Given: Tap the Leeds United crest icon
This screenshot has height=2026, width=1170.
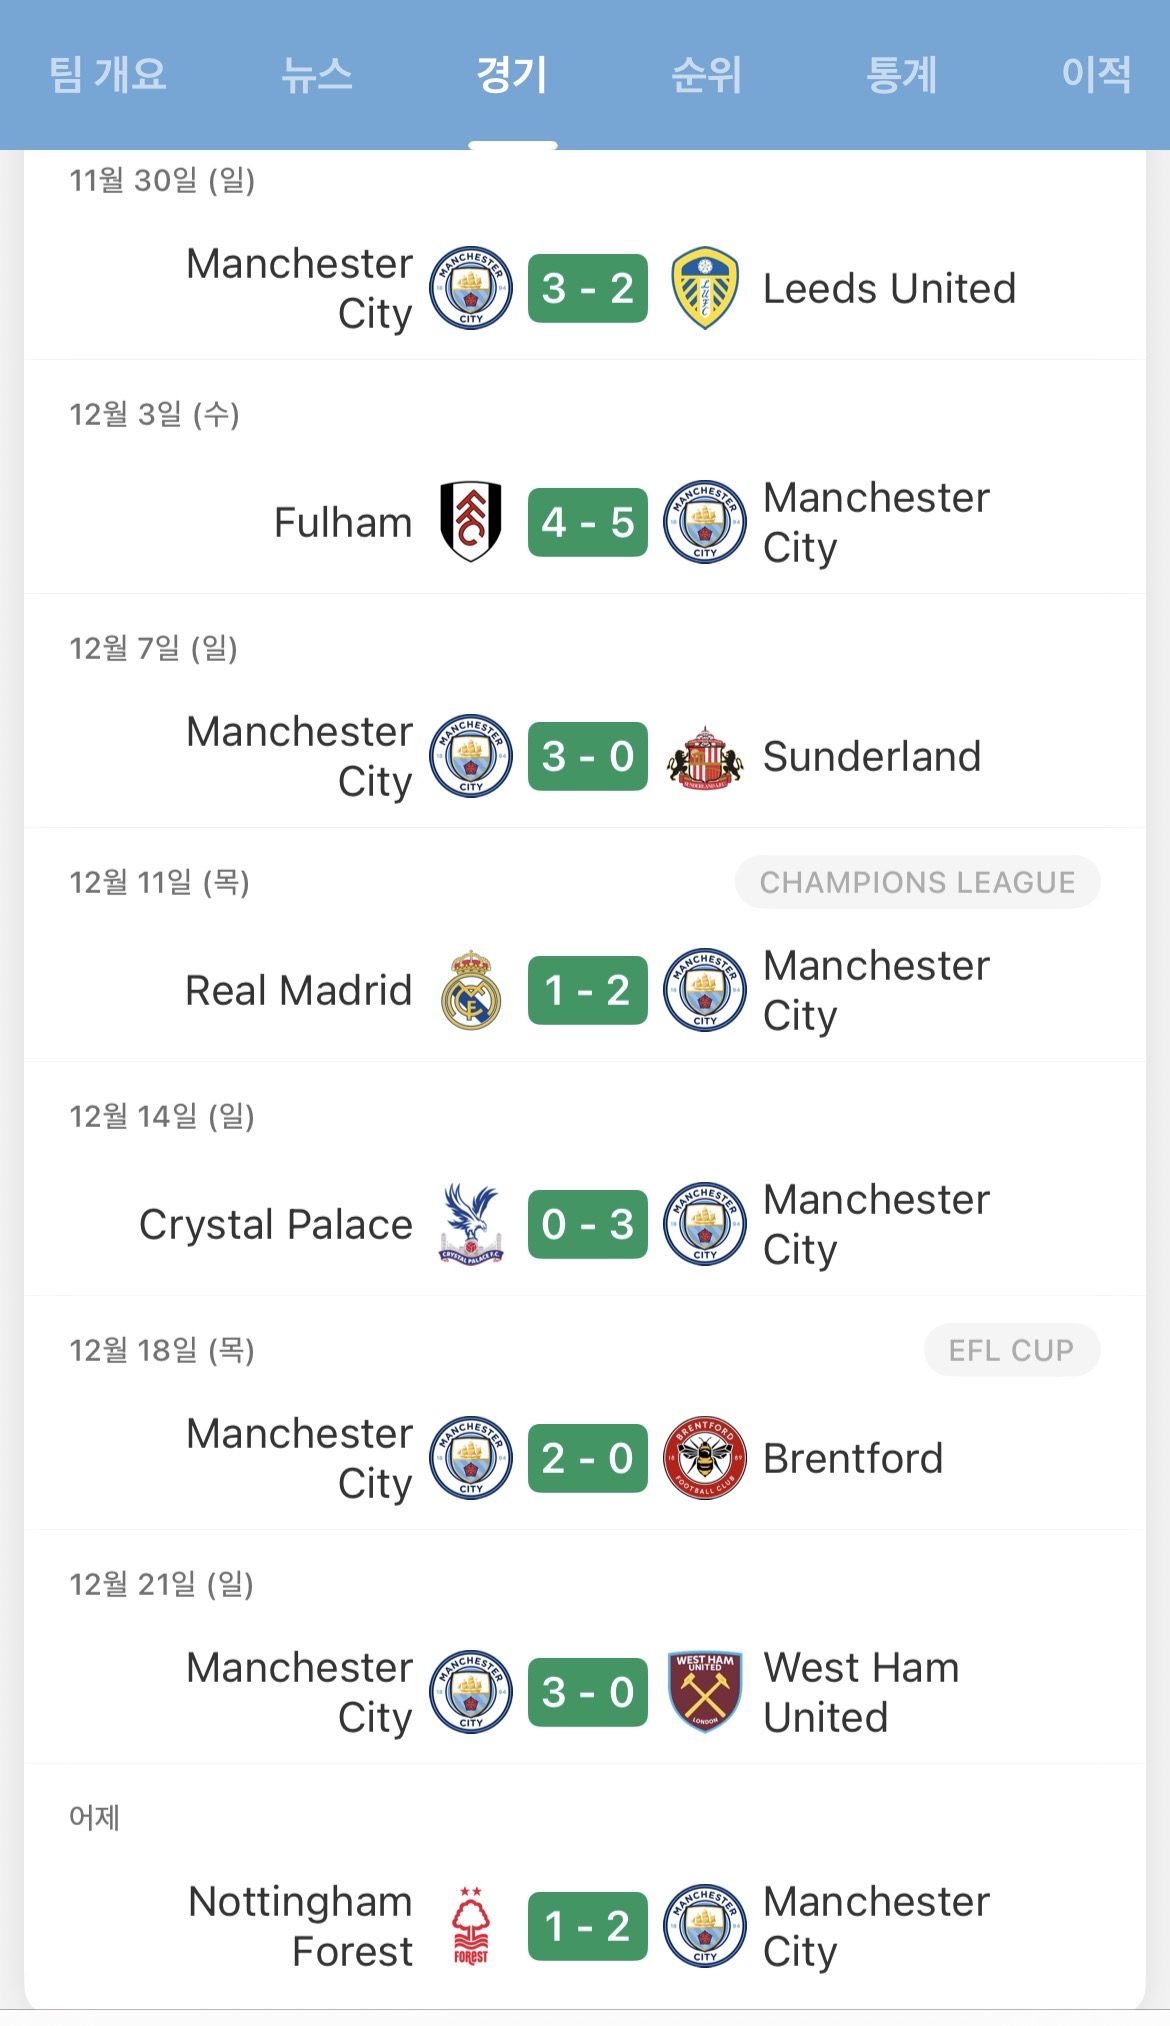Looking at the screenshot, I should click(x=705, y=288).
